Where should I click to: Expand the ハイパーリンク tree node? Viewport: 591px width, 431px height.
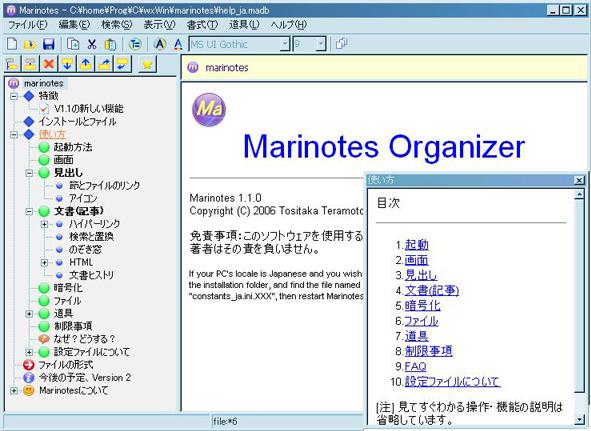[x=44, y=224]
